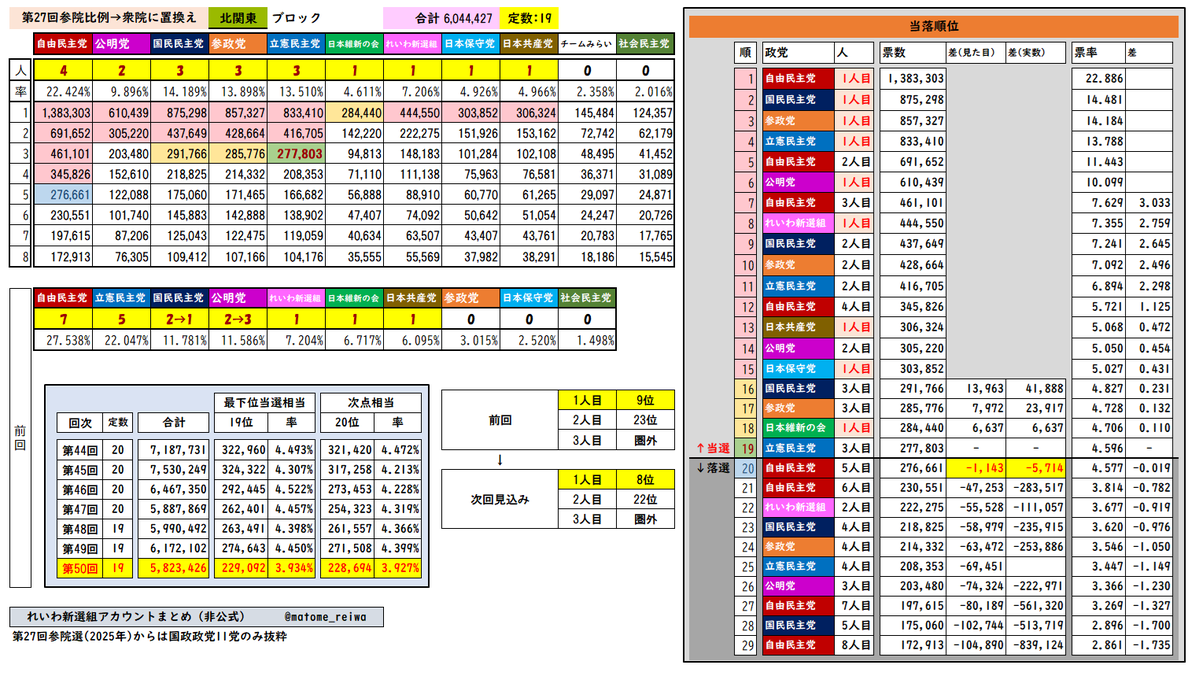Click the 票率 column header
This screenshot has height=676, width=1199.
(1097, 53)
